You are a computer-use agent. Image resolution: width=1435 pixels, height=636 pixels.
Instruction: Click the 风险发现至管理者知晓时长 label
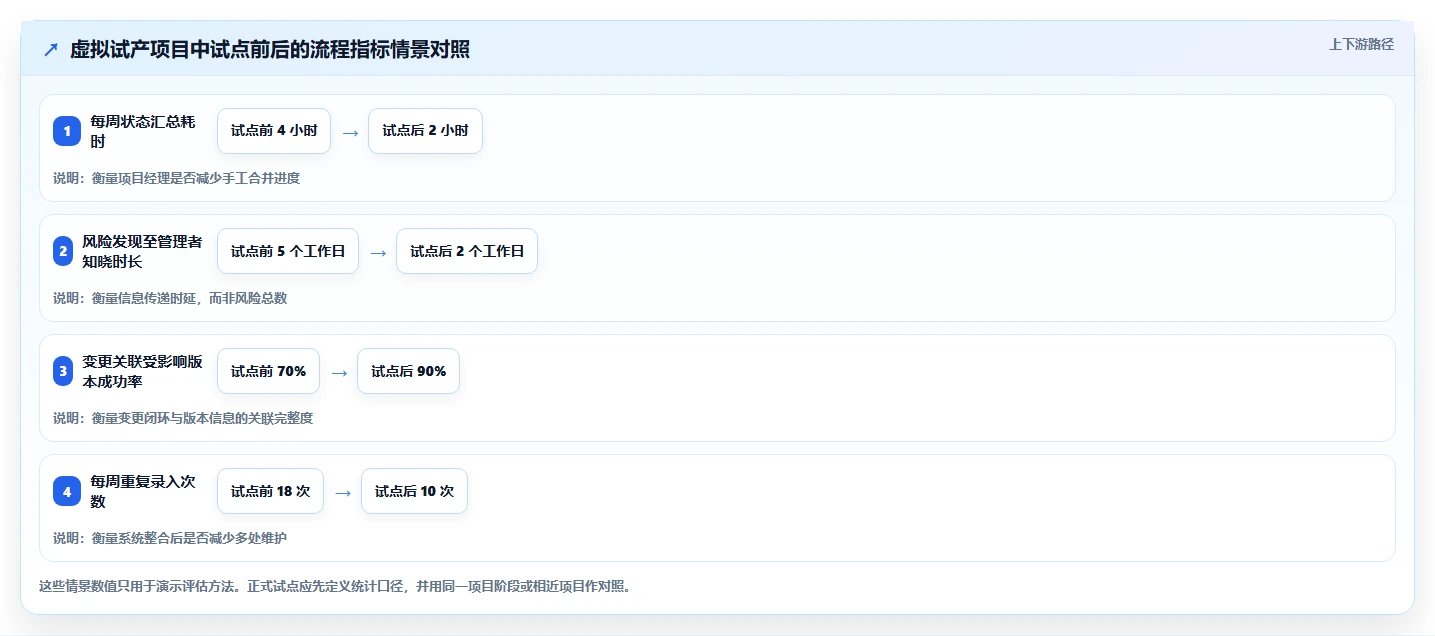(x=142, y=251)
